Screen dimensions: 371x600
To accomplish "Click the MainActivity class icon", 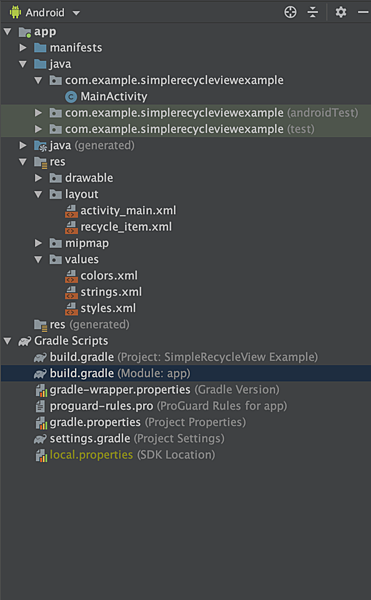I will pyautogui.click(x=71, y=97).
